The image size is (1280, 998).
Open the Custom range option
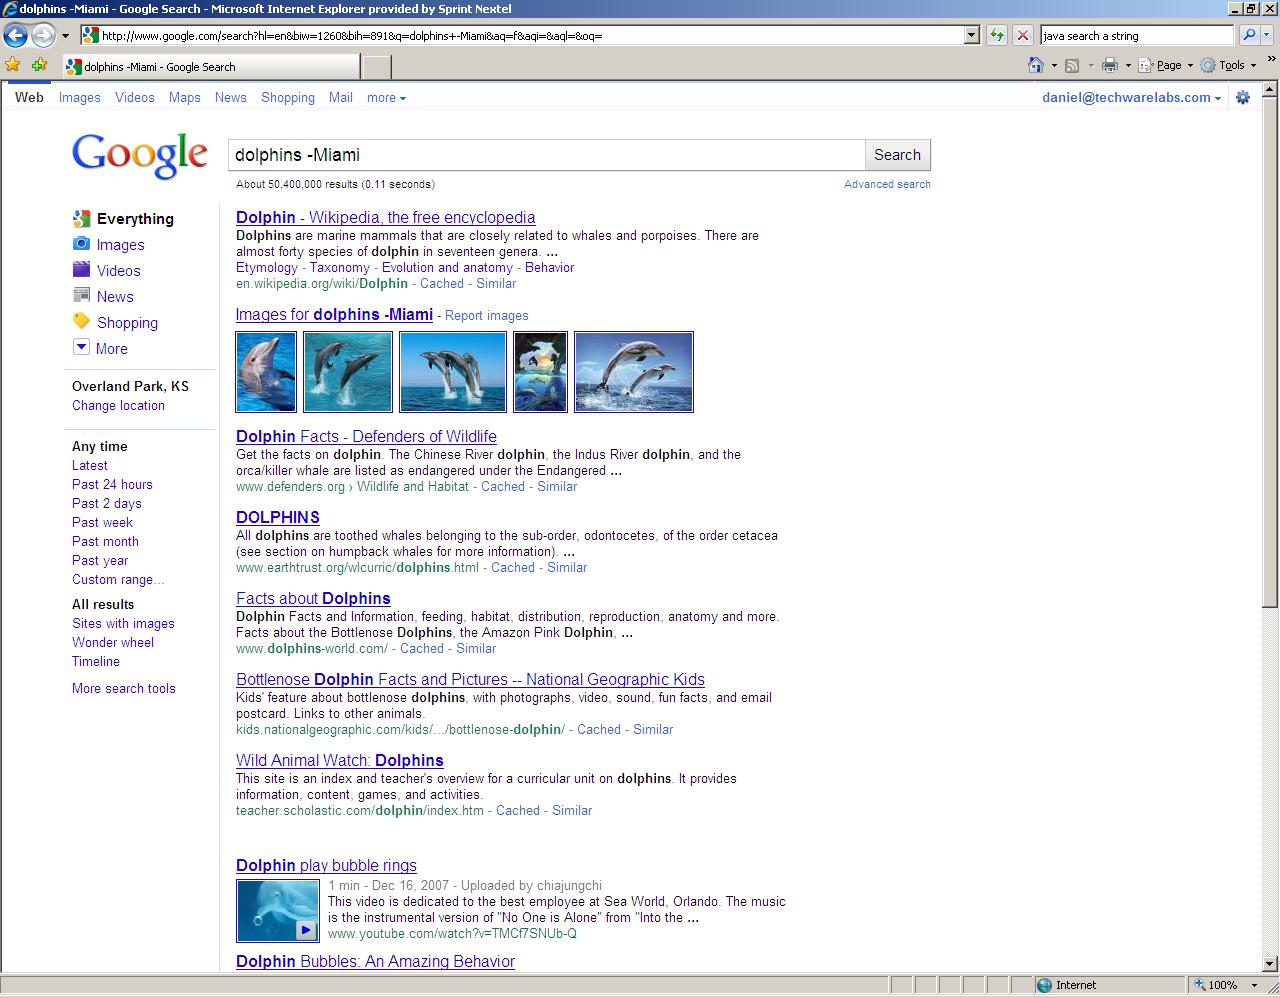click(x=118, y=580)
